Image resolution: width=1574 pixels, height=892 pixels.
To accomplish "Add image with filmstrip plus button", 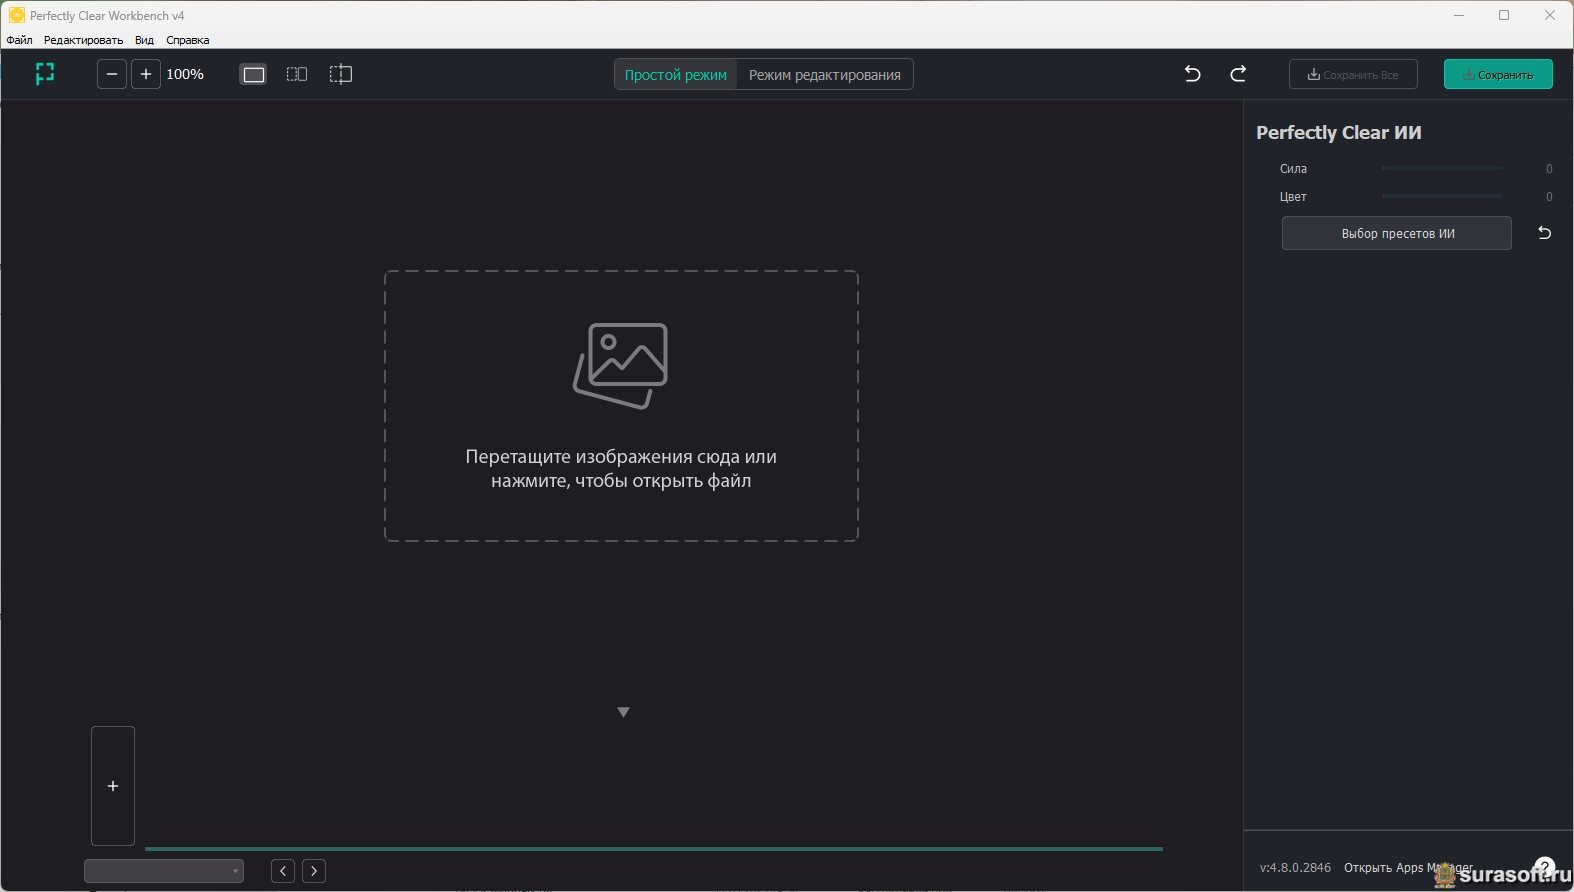I will pos(113,786).
